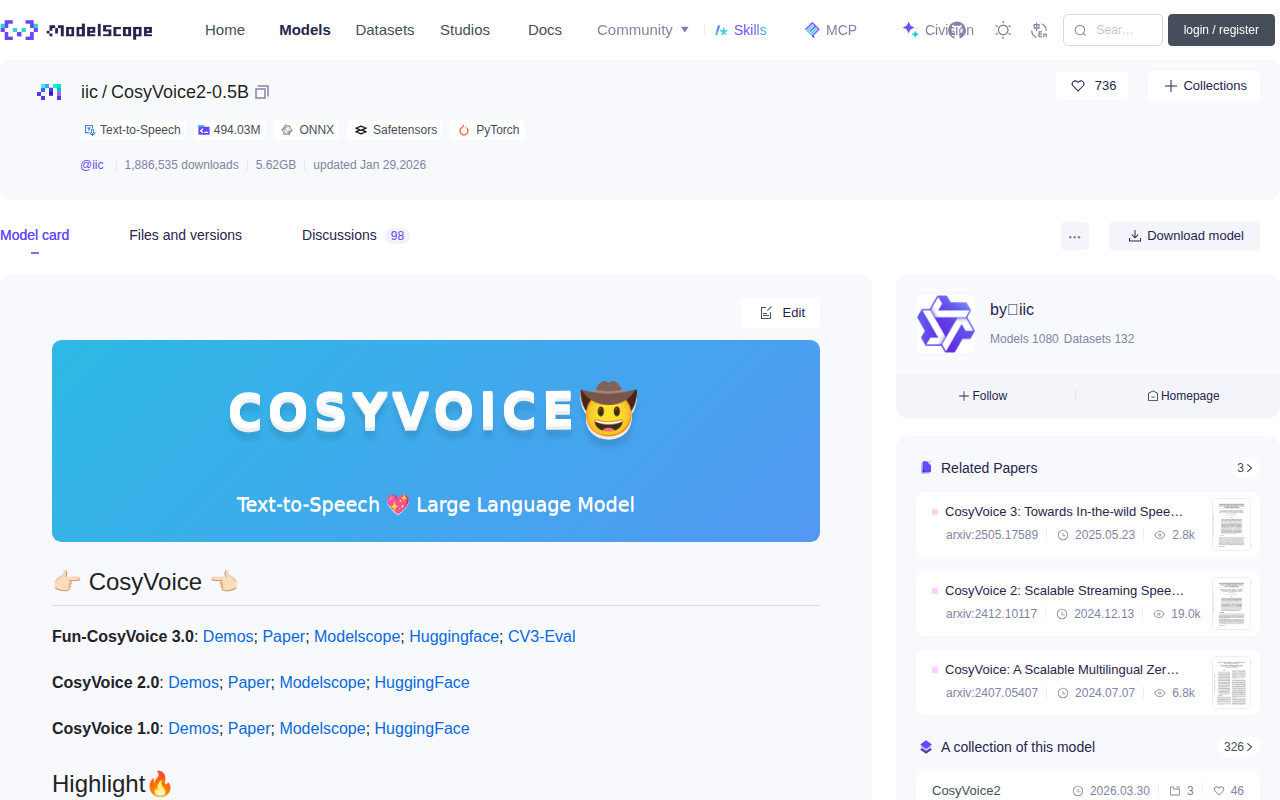The width and height of the screenshot is (1280, 800).
Task: Click the search magnifier icon
Action: 1081,30
